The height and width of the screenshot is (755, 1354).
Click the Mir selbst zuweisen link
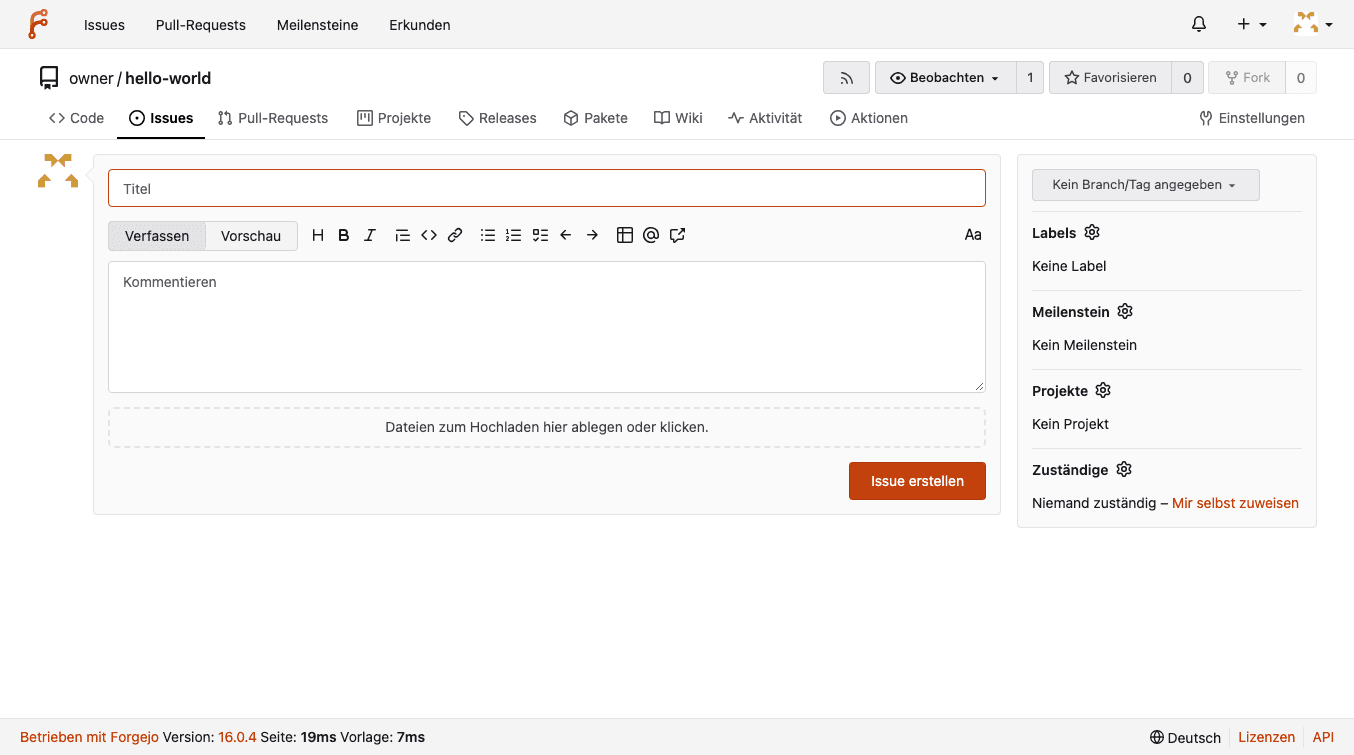[1235, 503]
